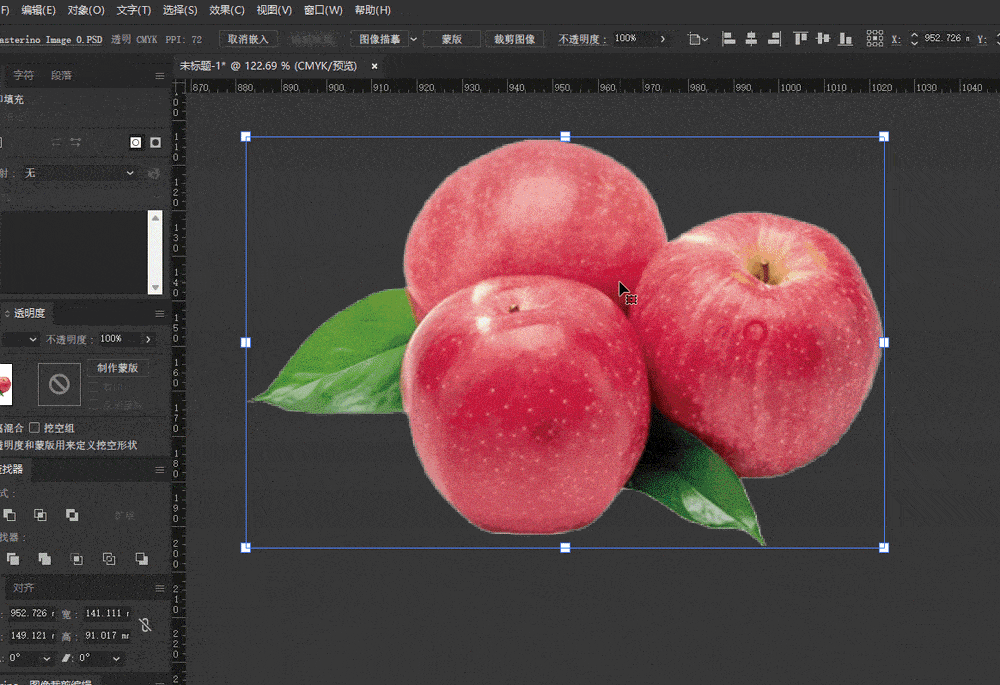Open the 帮助(H) menu
This screenshot has height=685, width=1000.
pyautogui.click(x=372, y=10)
